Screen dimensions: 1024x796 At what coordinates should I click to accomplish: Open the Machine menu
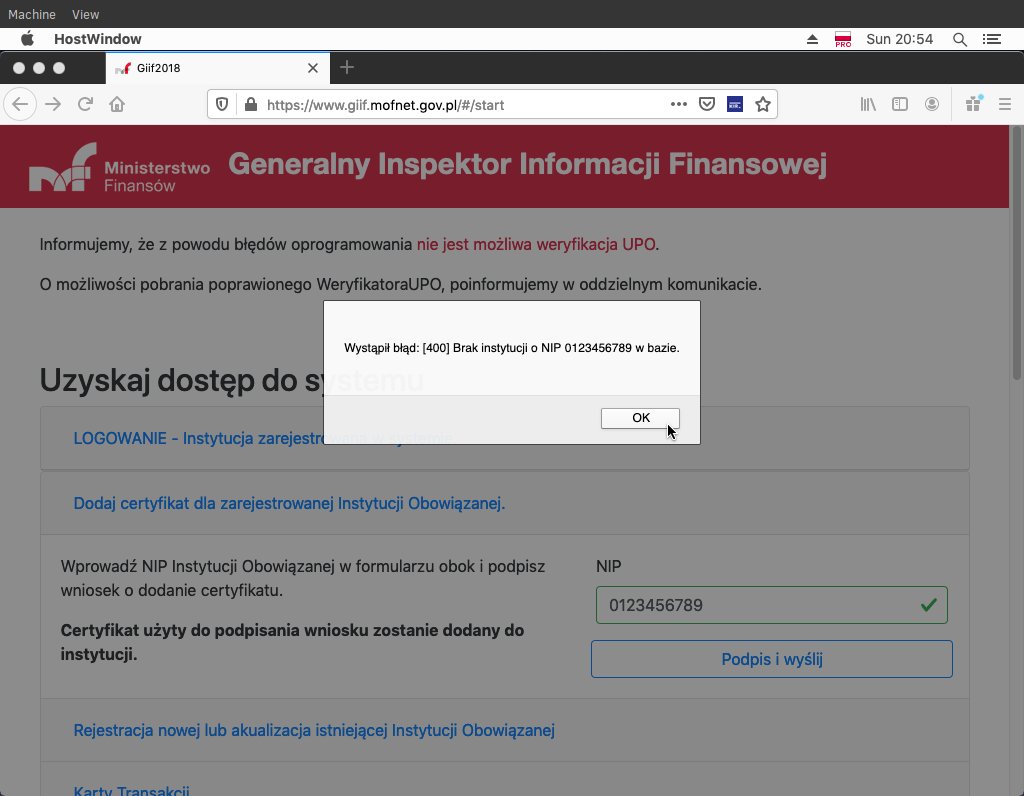[32, 15]
